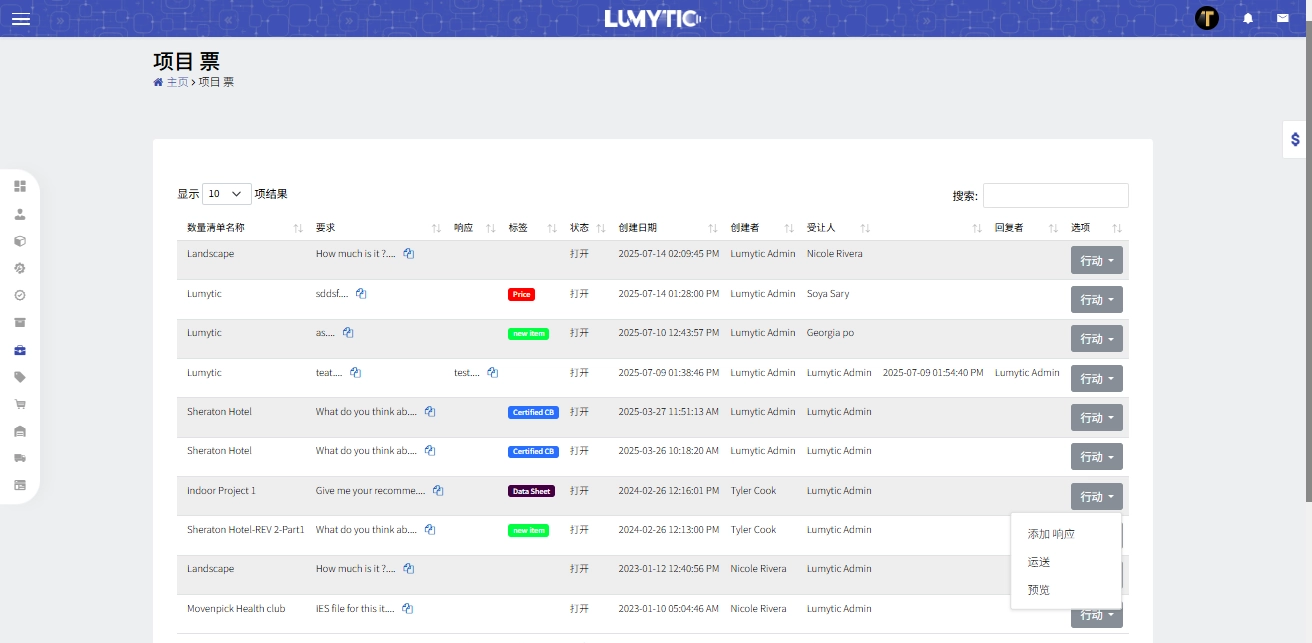This screenshot has height=643, width=1312.
Task: Open 行动 dropdown for Sheraton Hotel 2025-03-27 row
Action: [1096, 418]
